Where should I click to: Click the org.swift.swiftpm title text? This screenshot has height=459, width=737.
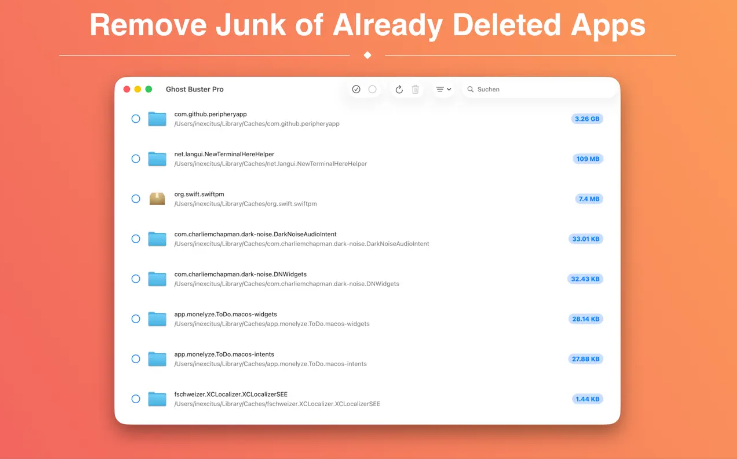click(x=199, y=194)
